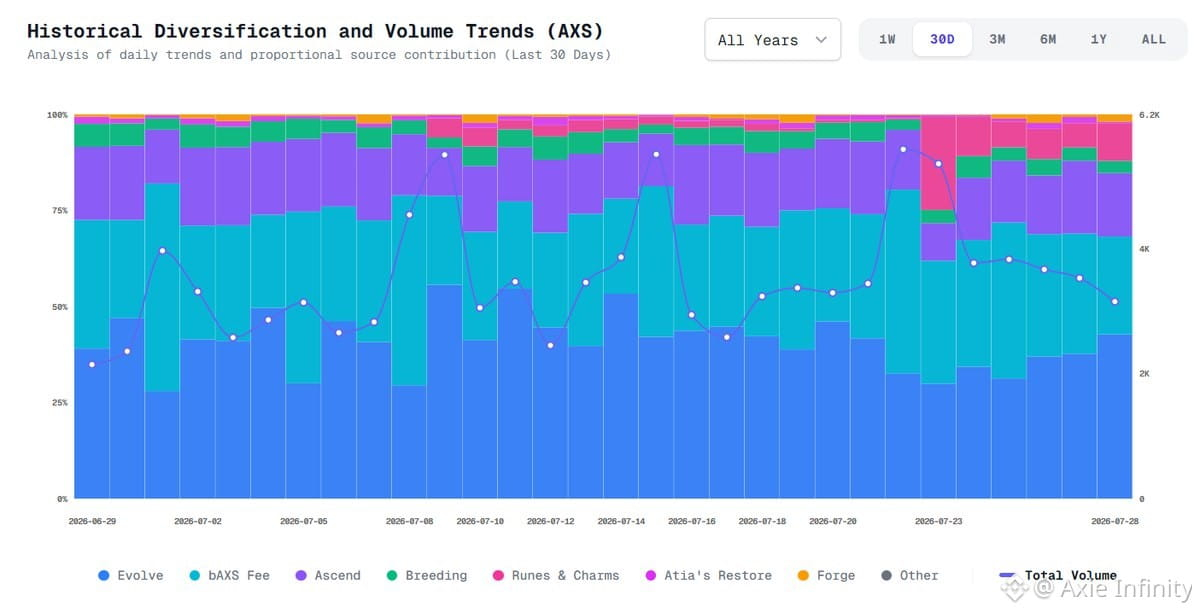Toggle Atia's Restore legend entry
This screenshot has width=1200, height=613.
pyautogui.click(x=708, y=575)
